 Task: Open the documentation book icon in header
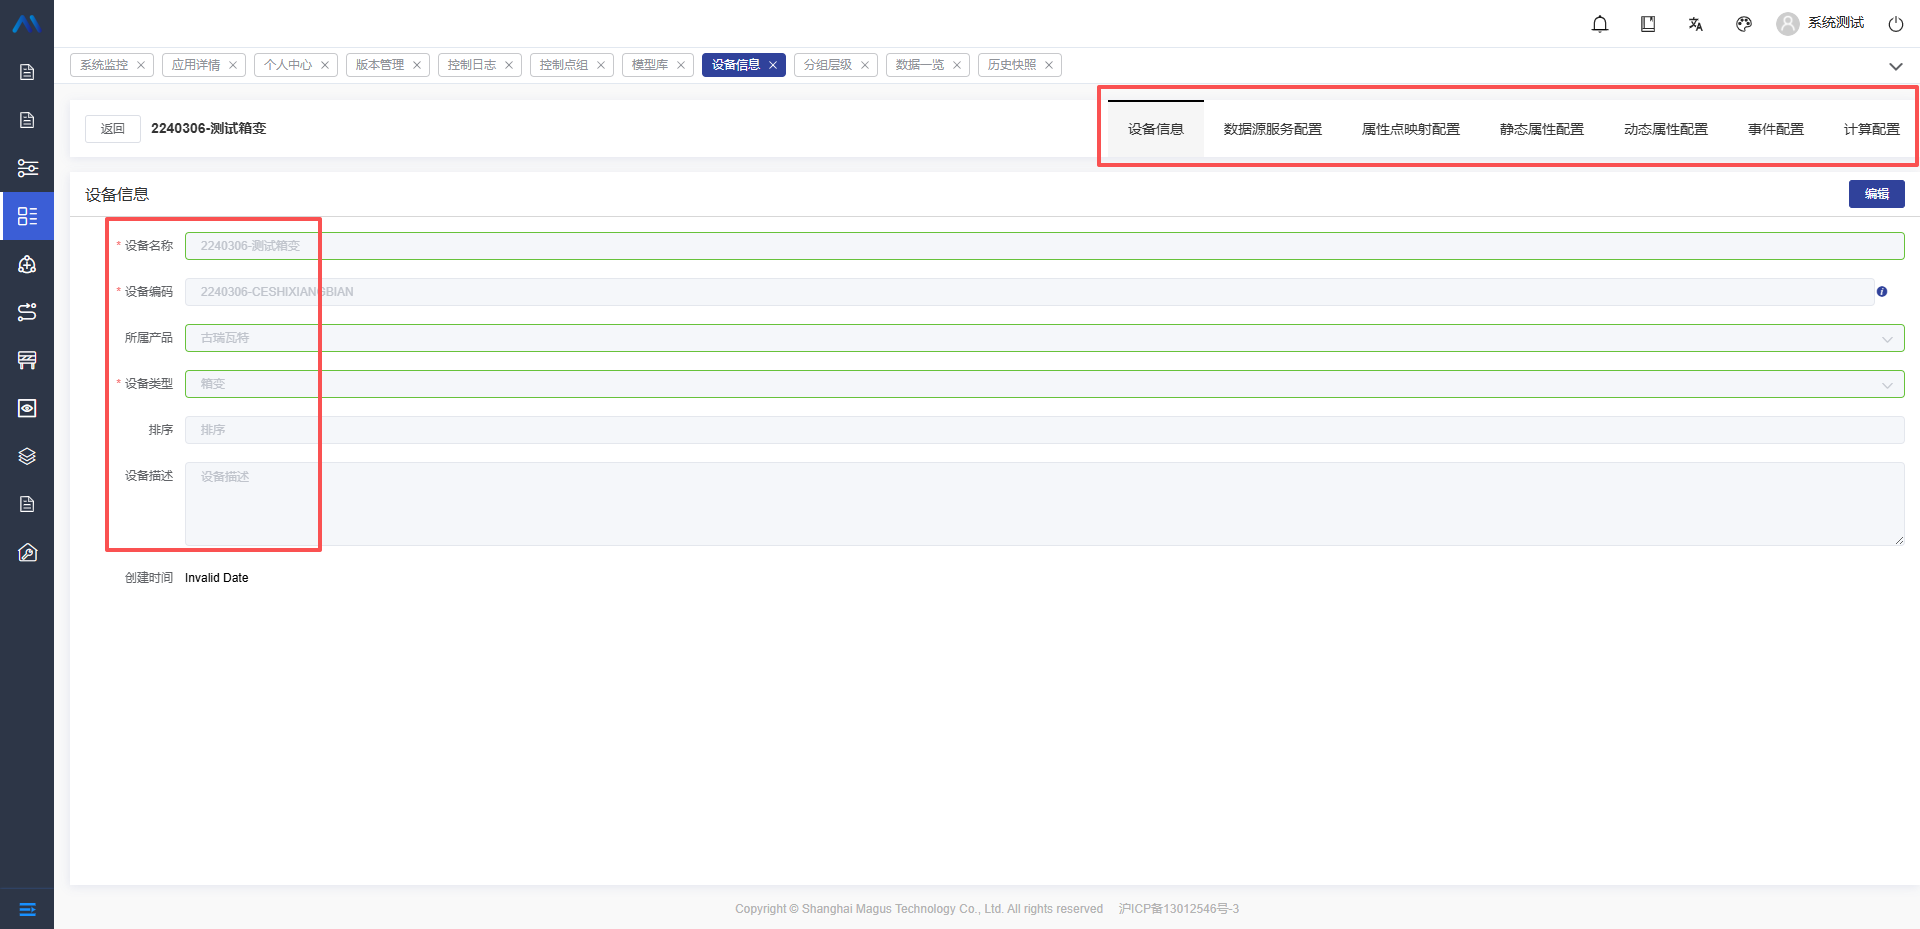point(1648,24)
